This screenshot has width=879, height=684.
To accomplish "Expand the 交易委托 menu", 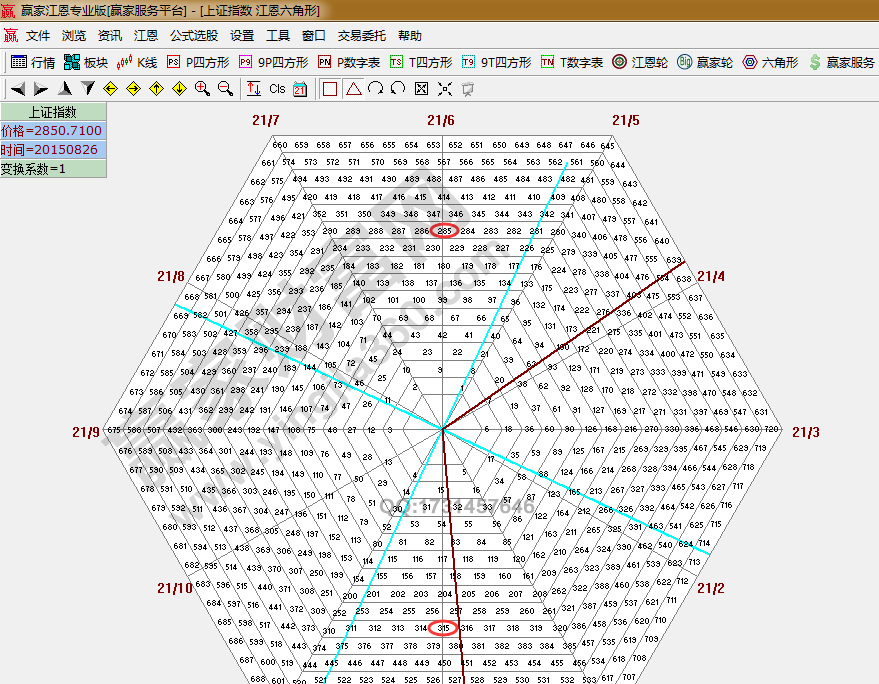I will [362, 34].
